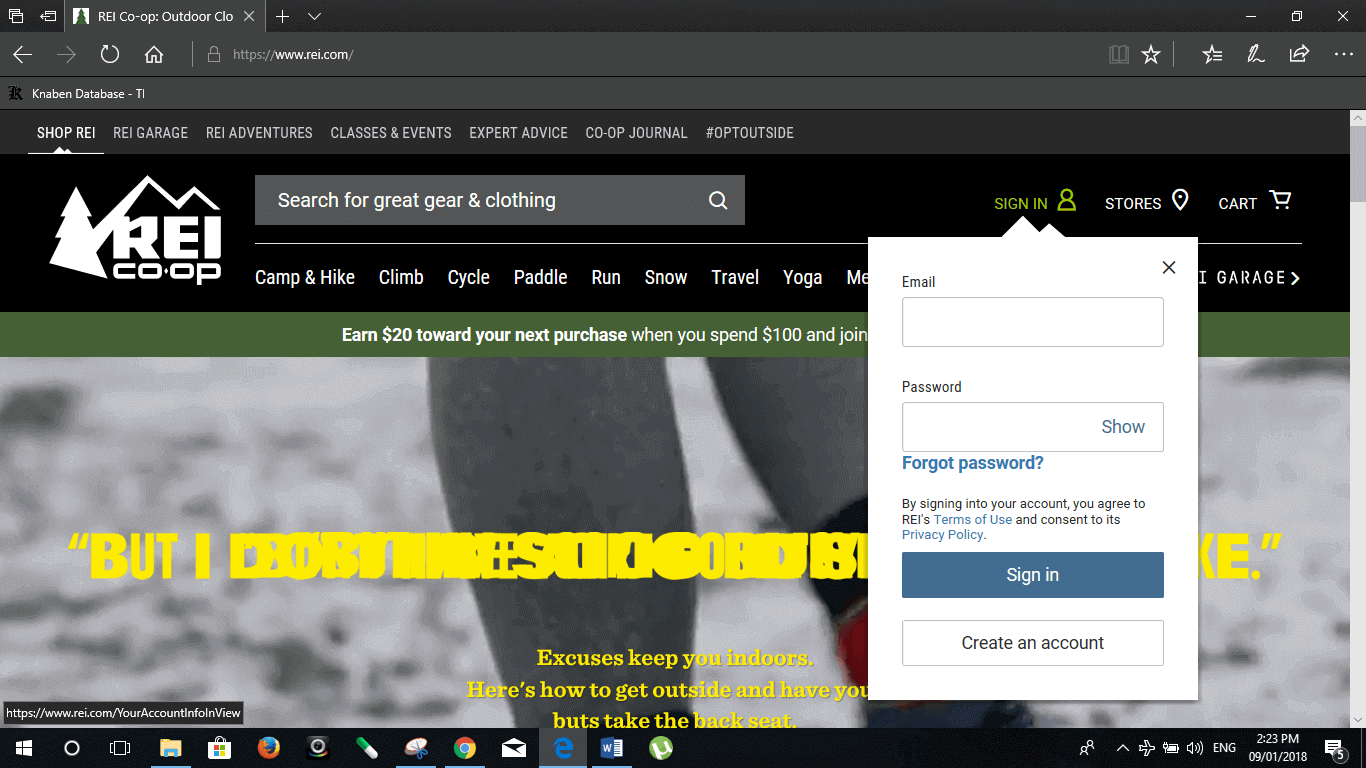Open the REI GARAGE top menu item
1366x768 pixels.
tap(150, 132)
